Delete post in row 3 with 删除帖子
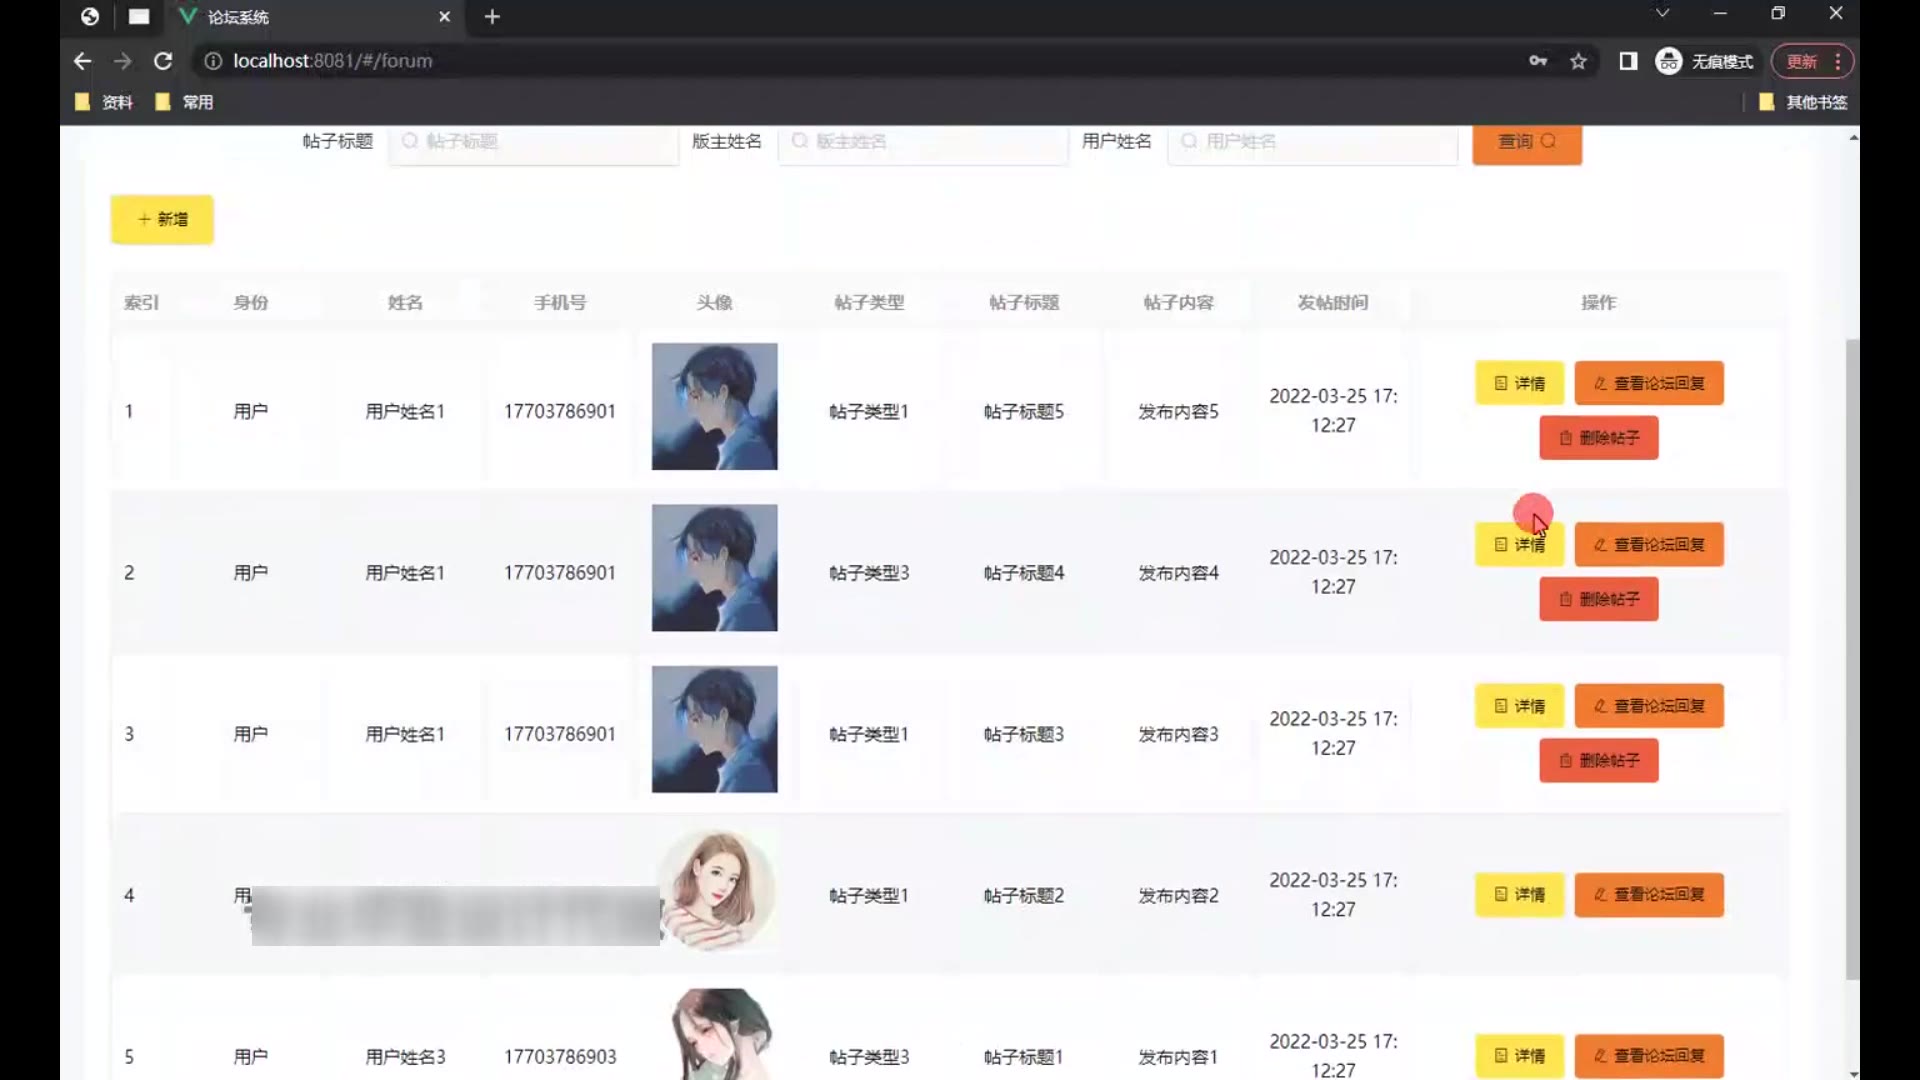1920x1080 pixels. (1598, 761)
